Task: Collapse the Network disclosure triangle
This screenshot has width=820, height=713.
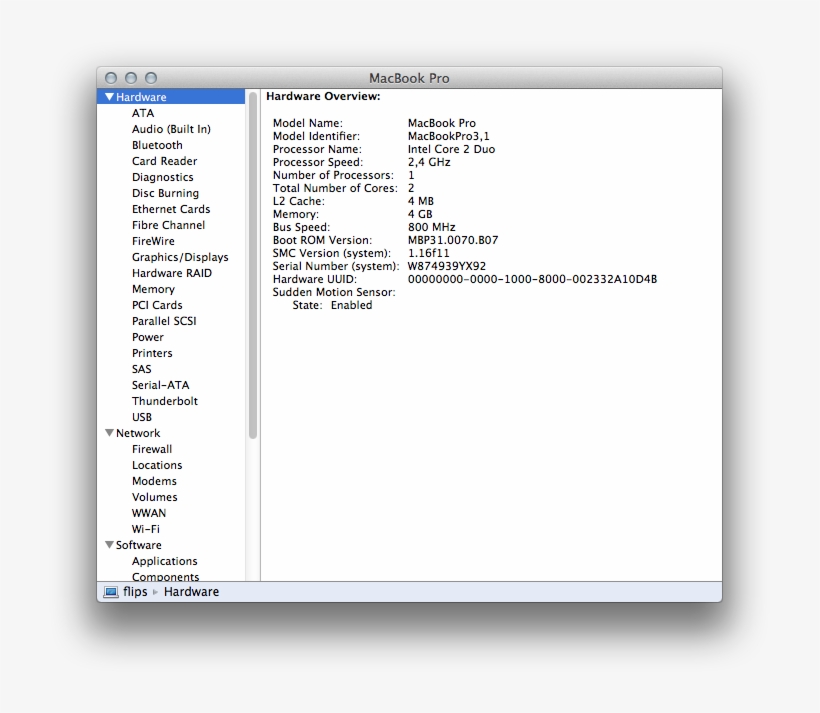Action: [109, 432]
